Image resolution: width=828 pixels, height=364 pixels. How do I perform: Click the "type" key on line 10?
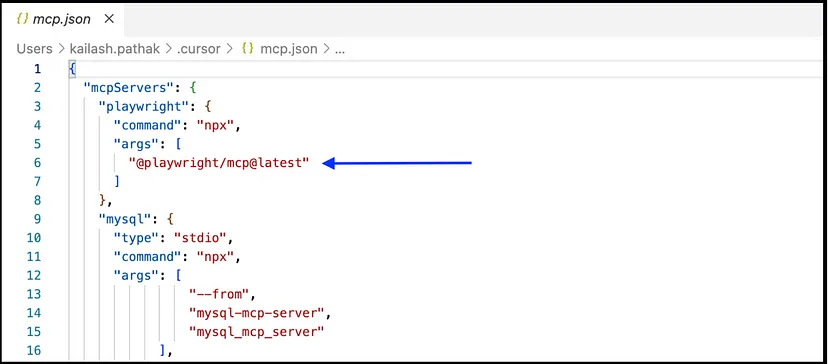point(136,238)
